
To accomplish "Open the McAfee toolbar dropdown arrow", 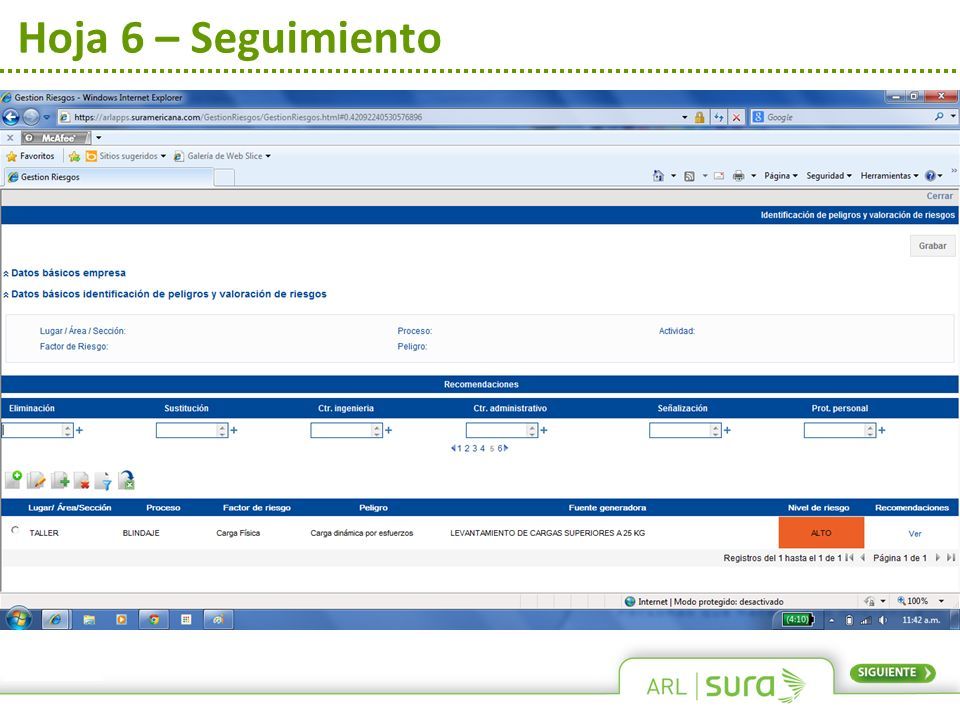I will tap(99, 138).
